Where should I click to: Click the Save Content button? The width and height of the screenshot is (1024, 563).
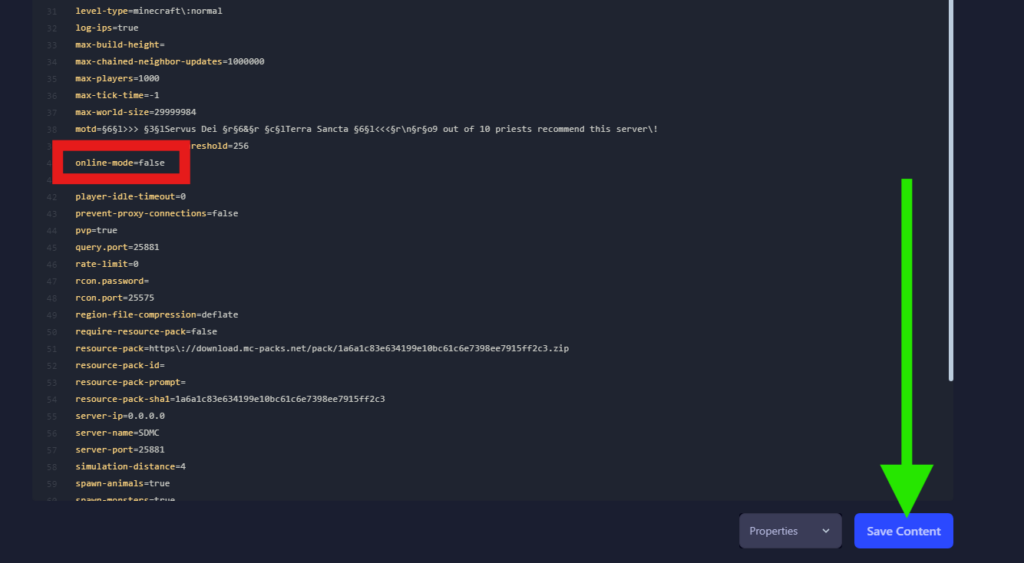click(x=903, y=531)
